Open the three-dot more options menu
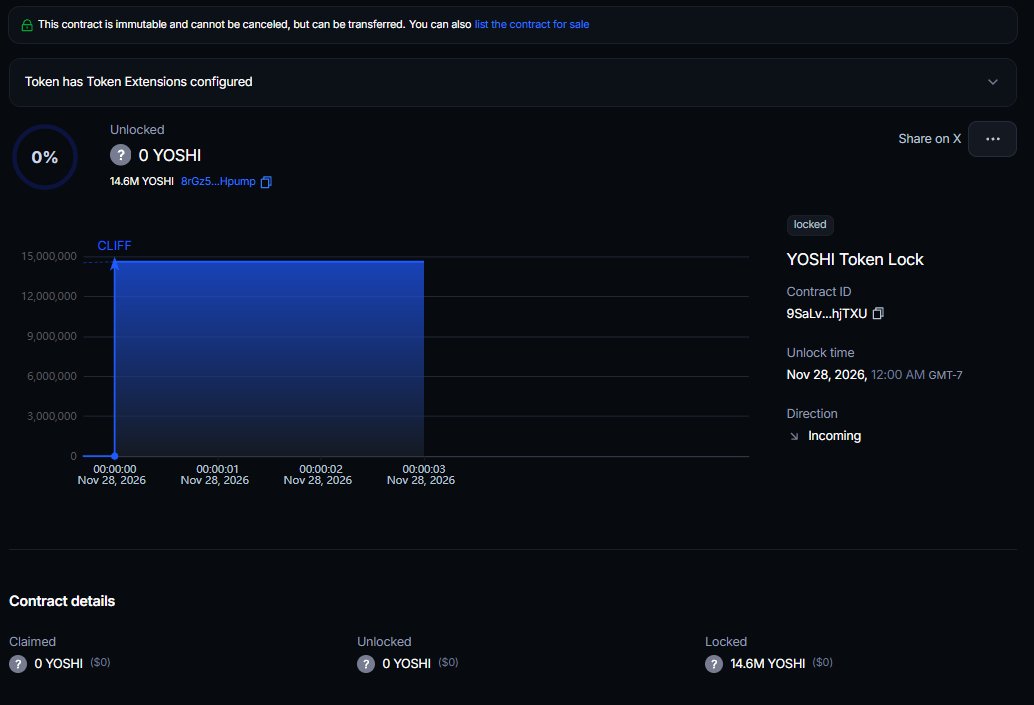Image resolution: width=1034 pixels, height=705 pixels. click(992, 139)
